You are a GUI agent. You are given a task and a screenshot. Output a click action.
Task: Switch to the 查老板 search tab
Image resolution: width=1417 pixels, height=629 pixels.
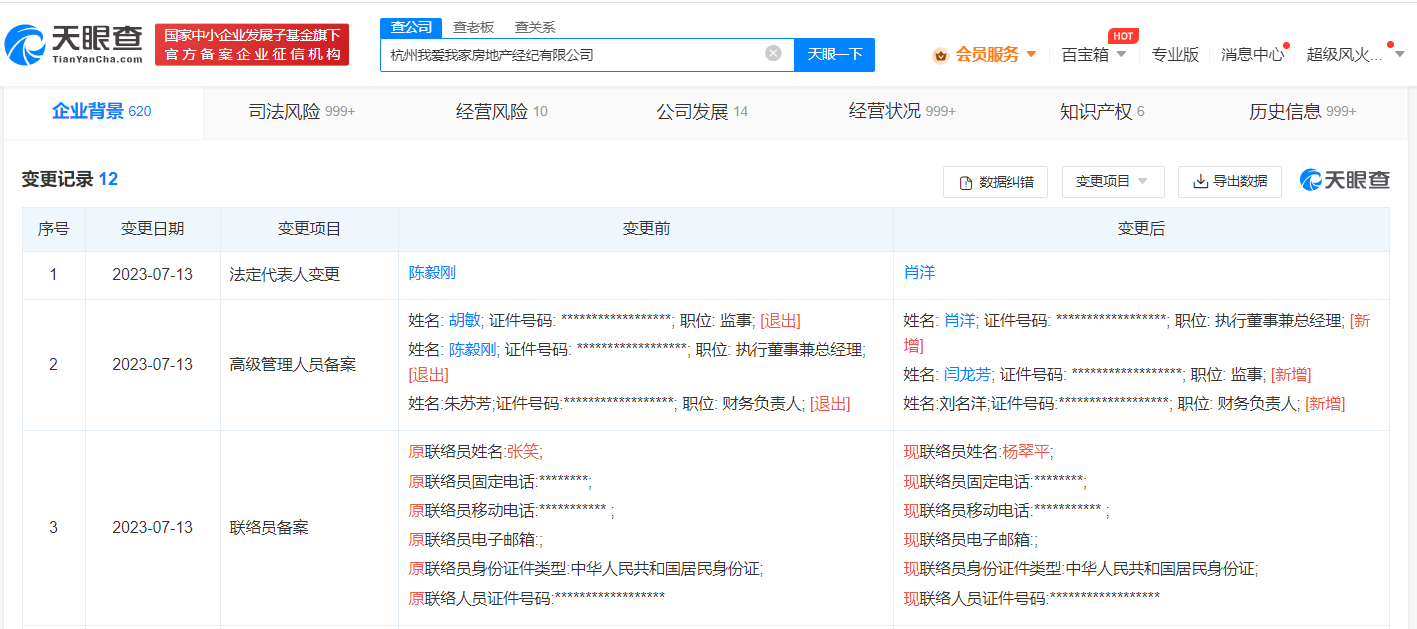coord(473,27)
